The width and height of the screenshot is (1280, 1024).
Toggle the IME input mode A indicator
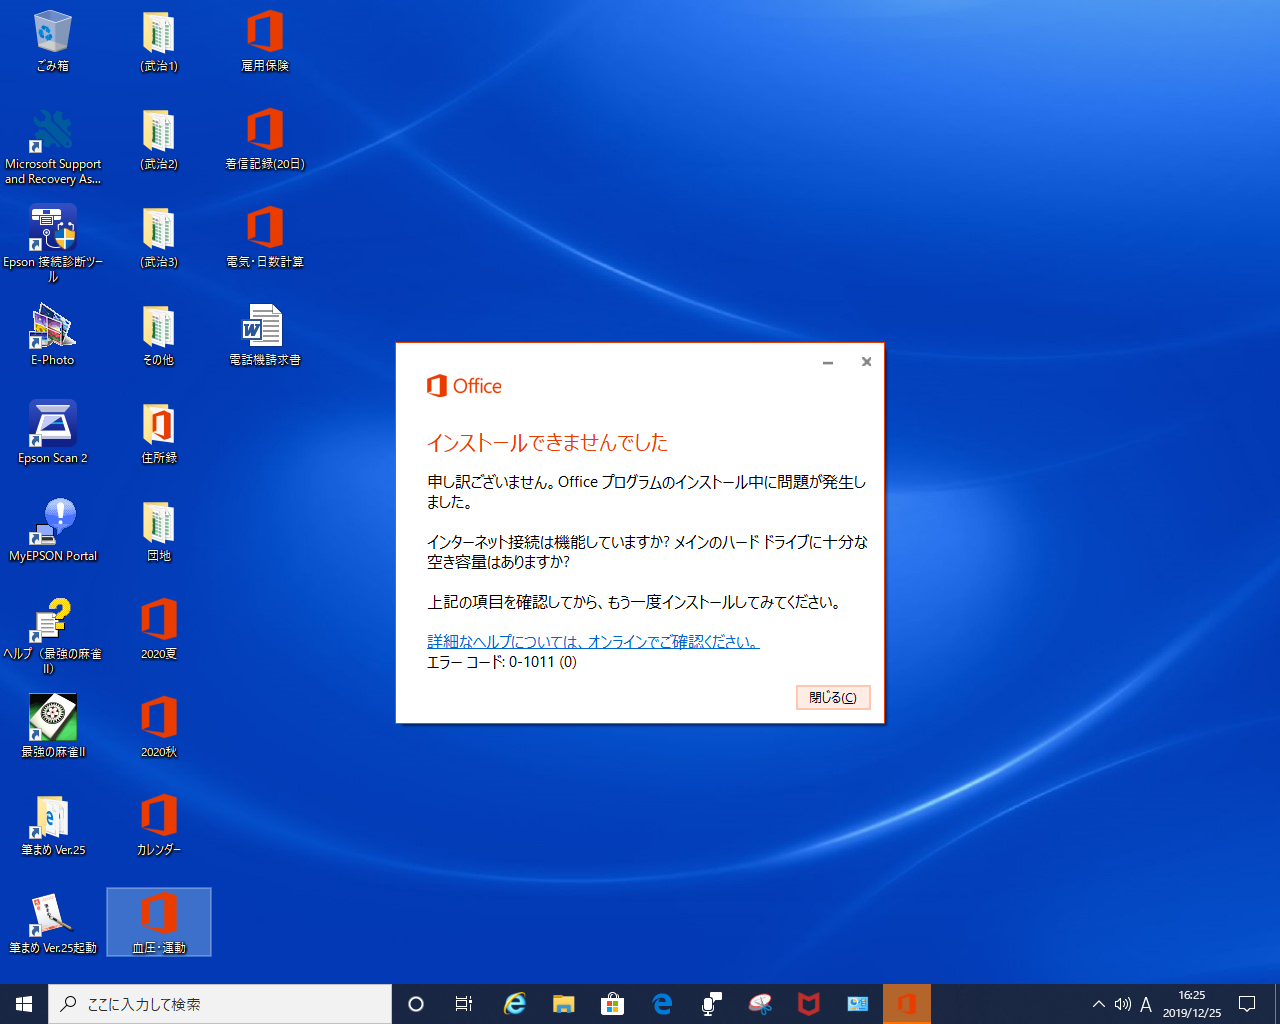tap(1146, 1004)
